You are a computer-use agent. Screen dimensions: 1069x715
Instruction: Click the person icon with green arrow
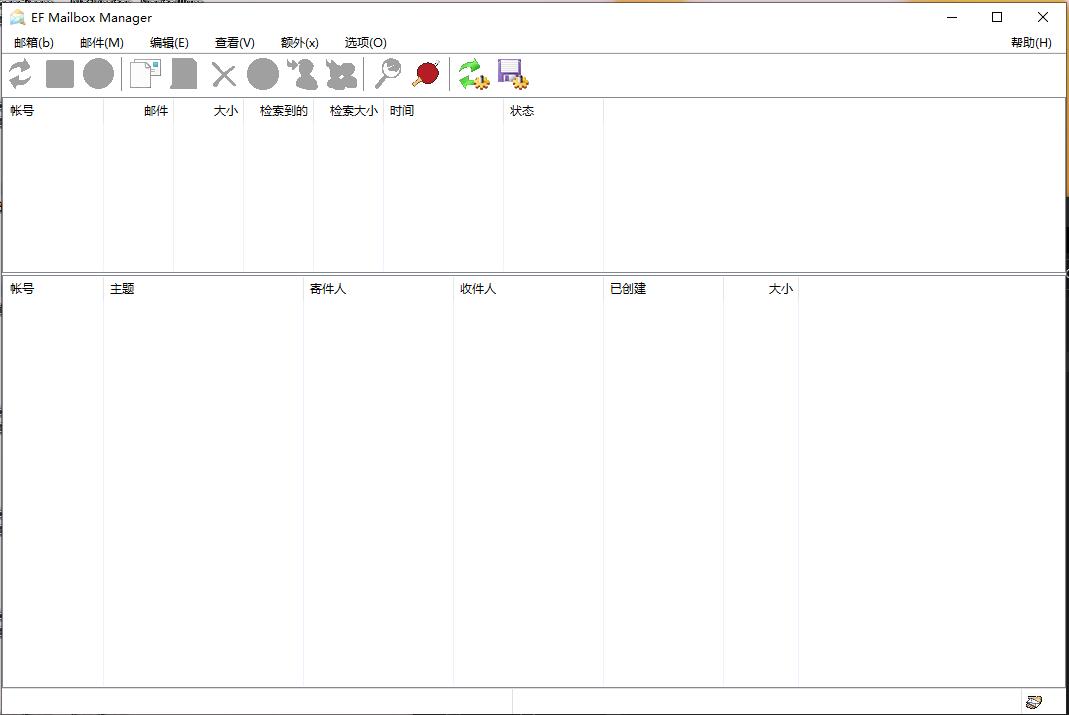pos(301,74)
